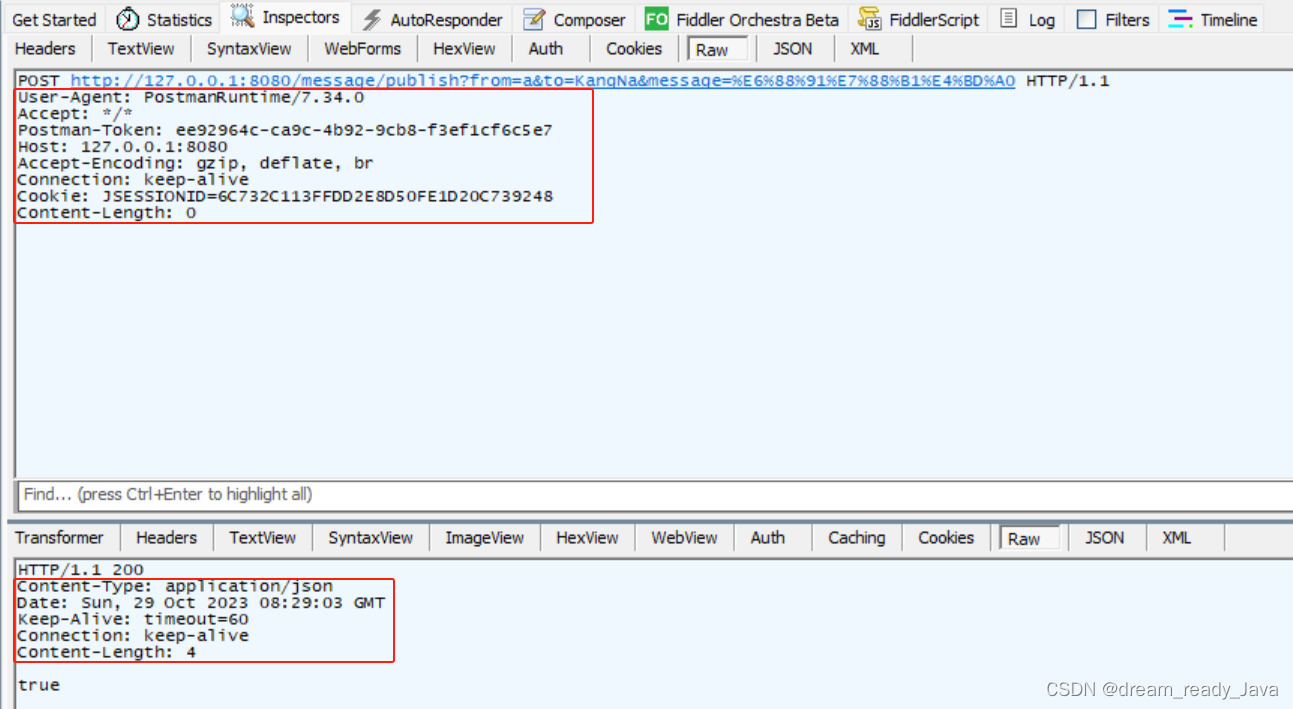Select request TextView inspector tab
This screenshot has height=709, width=1293.
(x=141, y=48)
